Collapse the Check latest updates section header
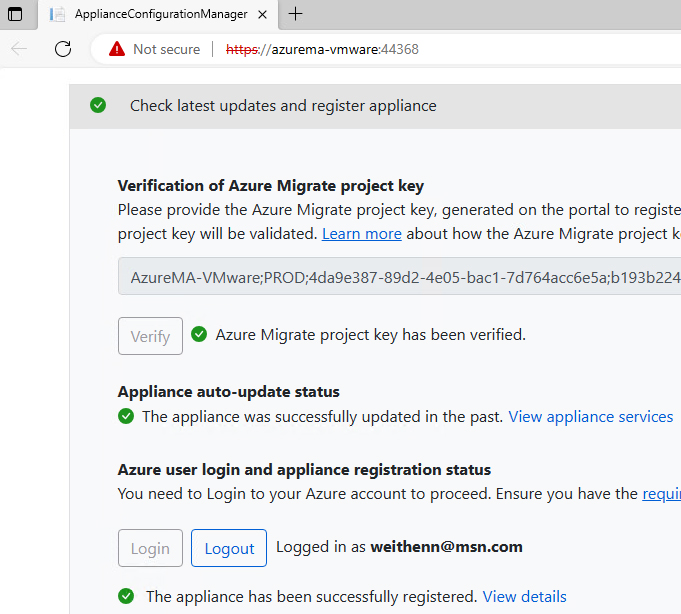Viewport: 681px width, 614px height. pos(283,106)
